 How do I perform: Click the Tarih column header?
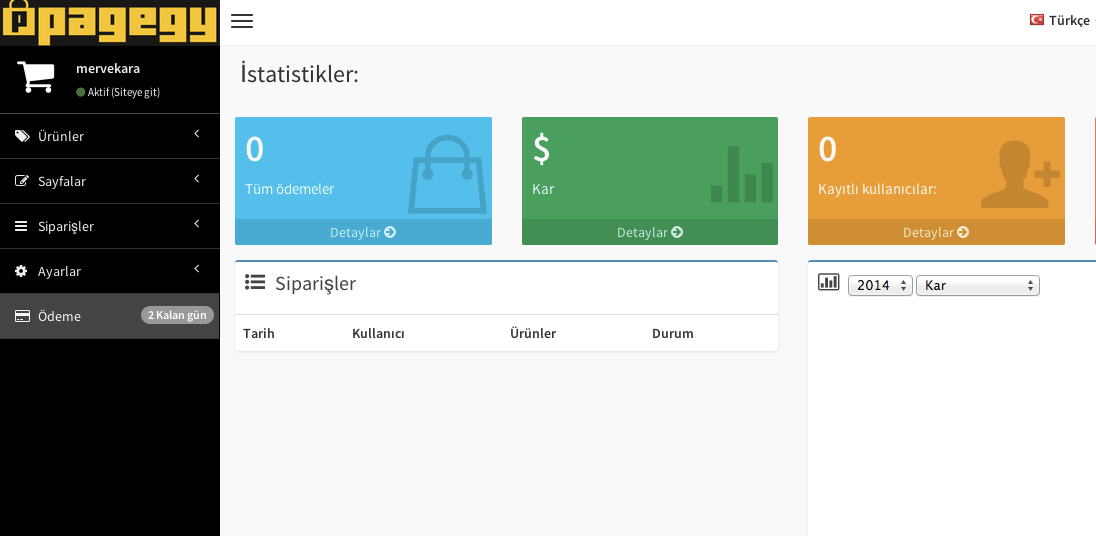[259, 333]
